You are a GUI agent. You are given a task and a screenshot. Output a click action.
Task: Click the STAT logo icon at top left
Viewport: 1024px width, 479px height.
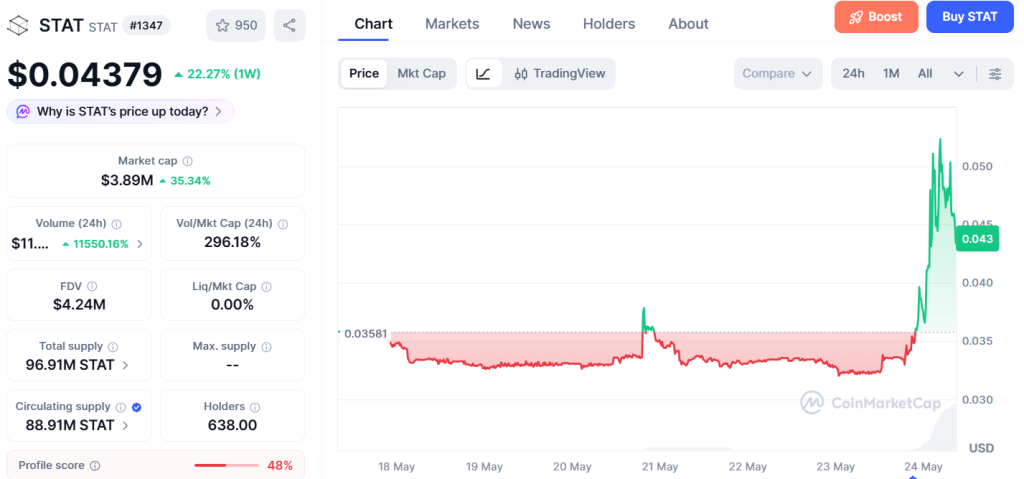18,25
